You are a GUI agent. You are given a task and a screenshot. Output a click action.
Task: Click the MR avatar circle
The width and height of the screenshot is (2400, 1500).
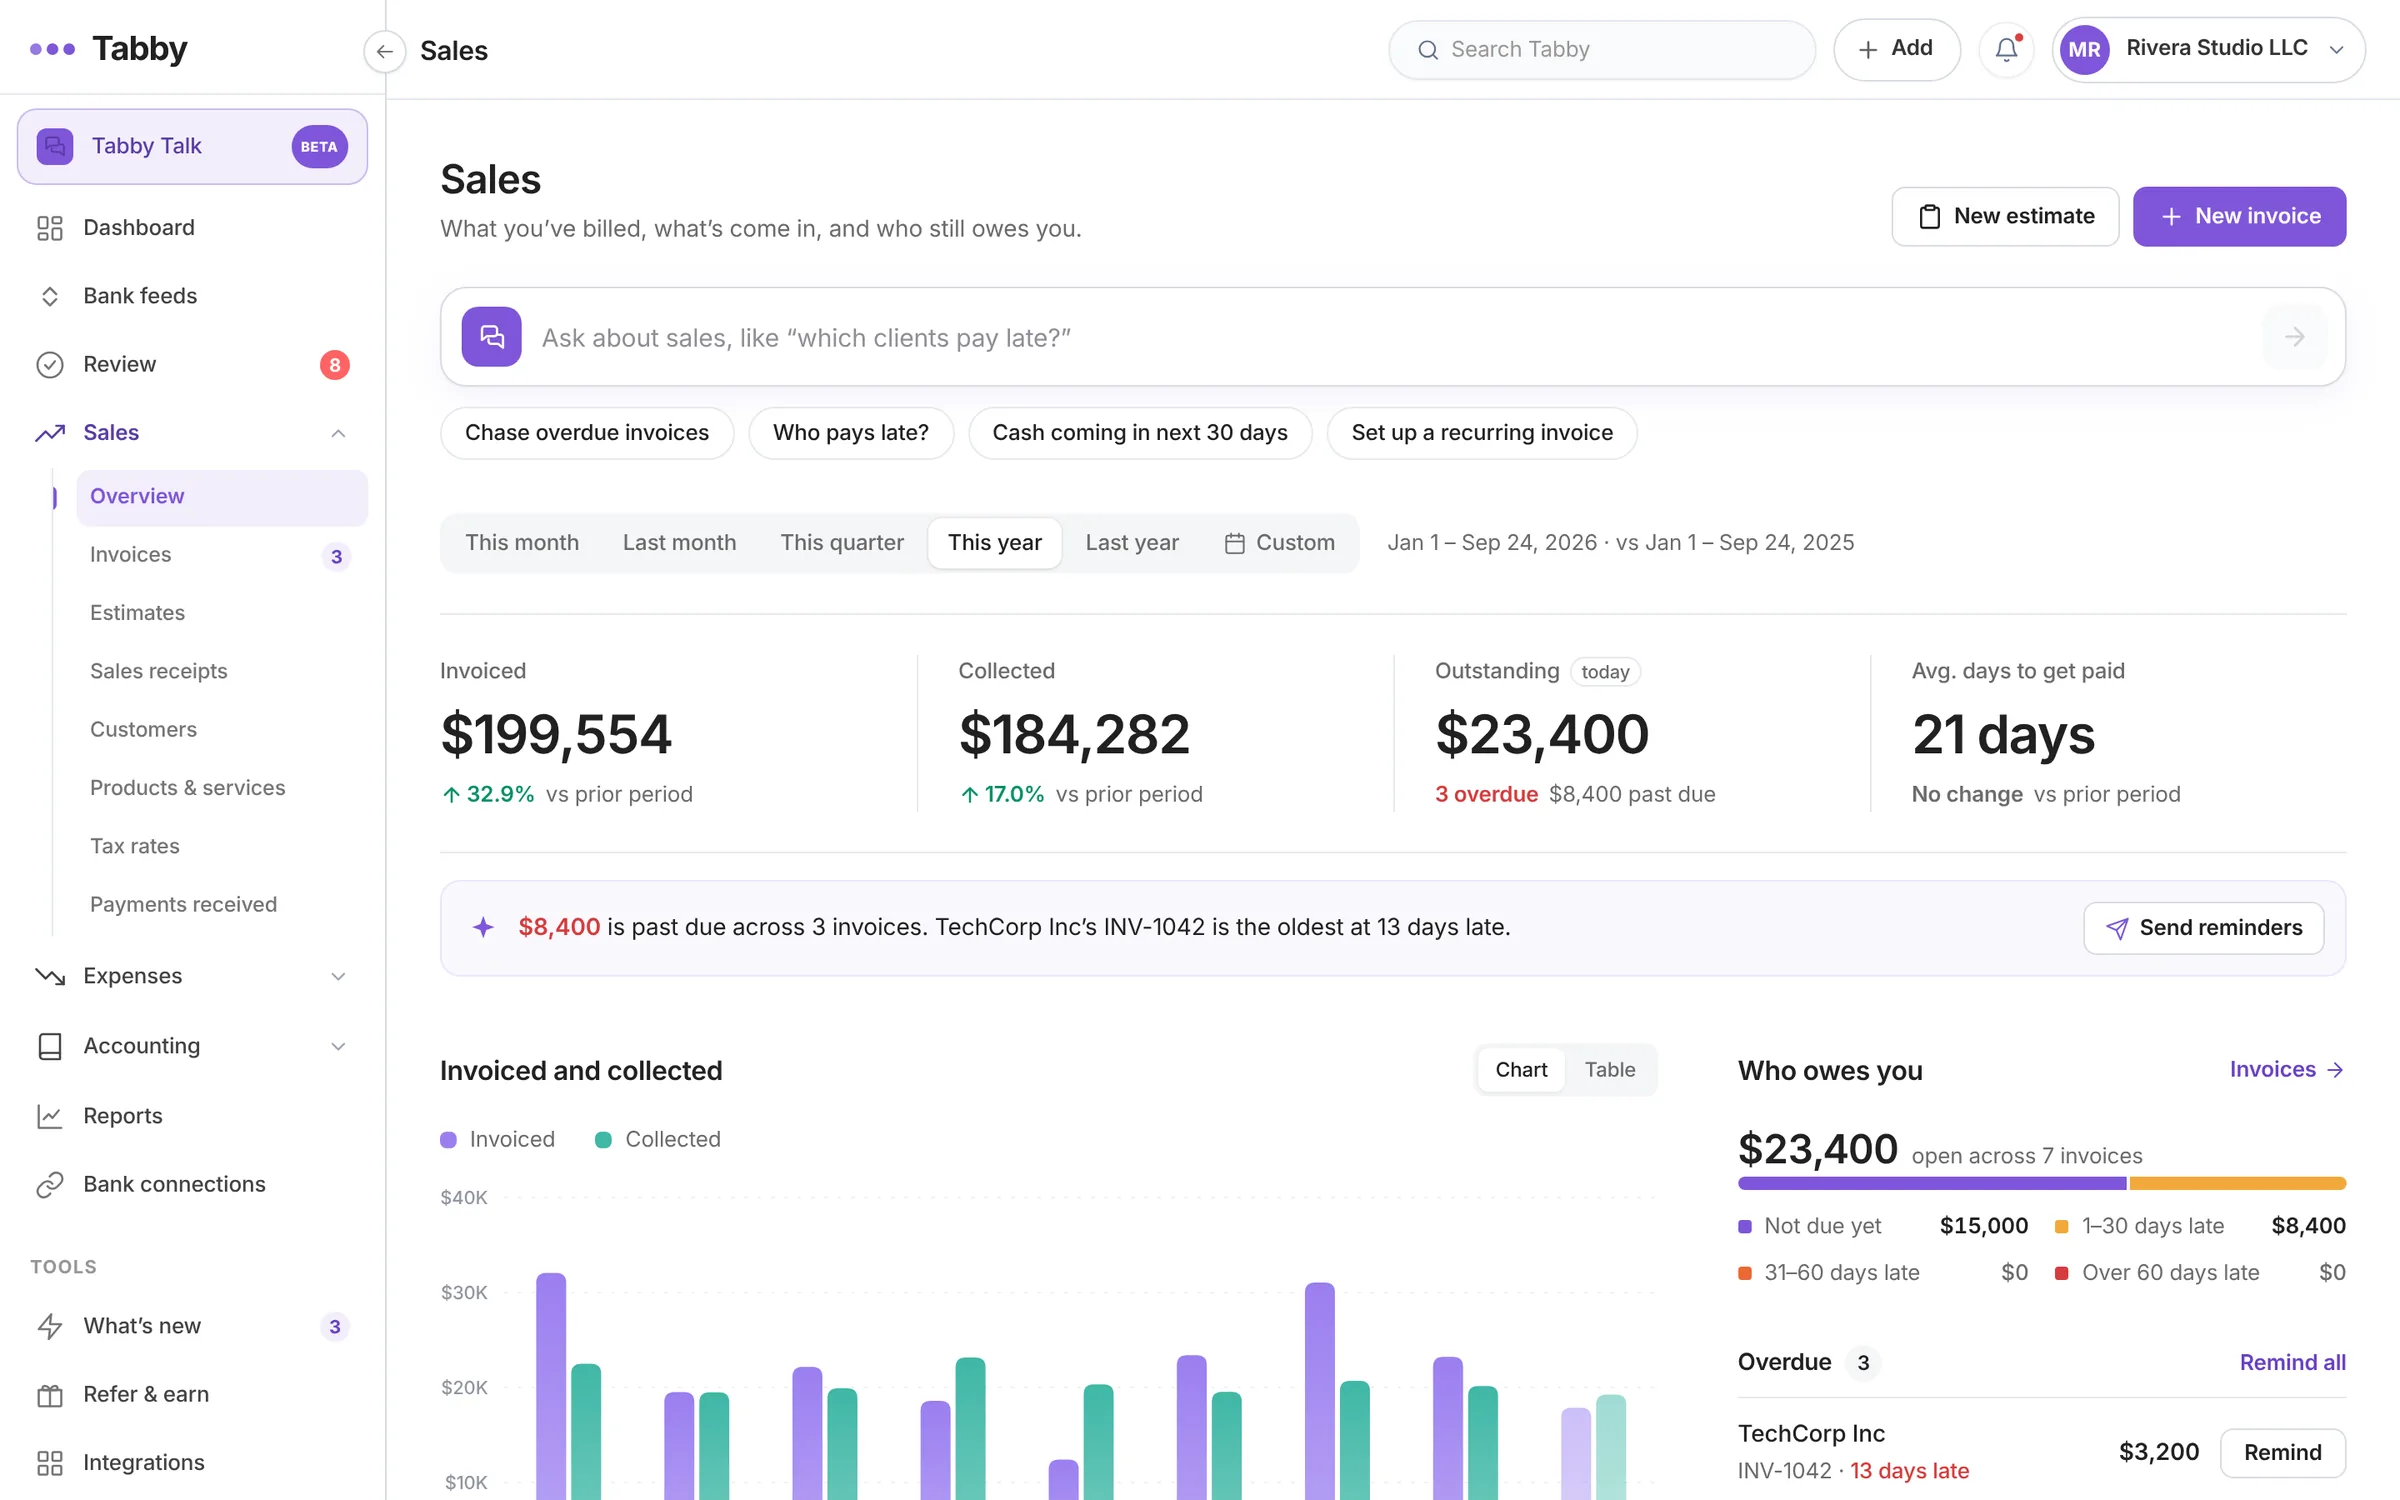coord(2084,49)
